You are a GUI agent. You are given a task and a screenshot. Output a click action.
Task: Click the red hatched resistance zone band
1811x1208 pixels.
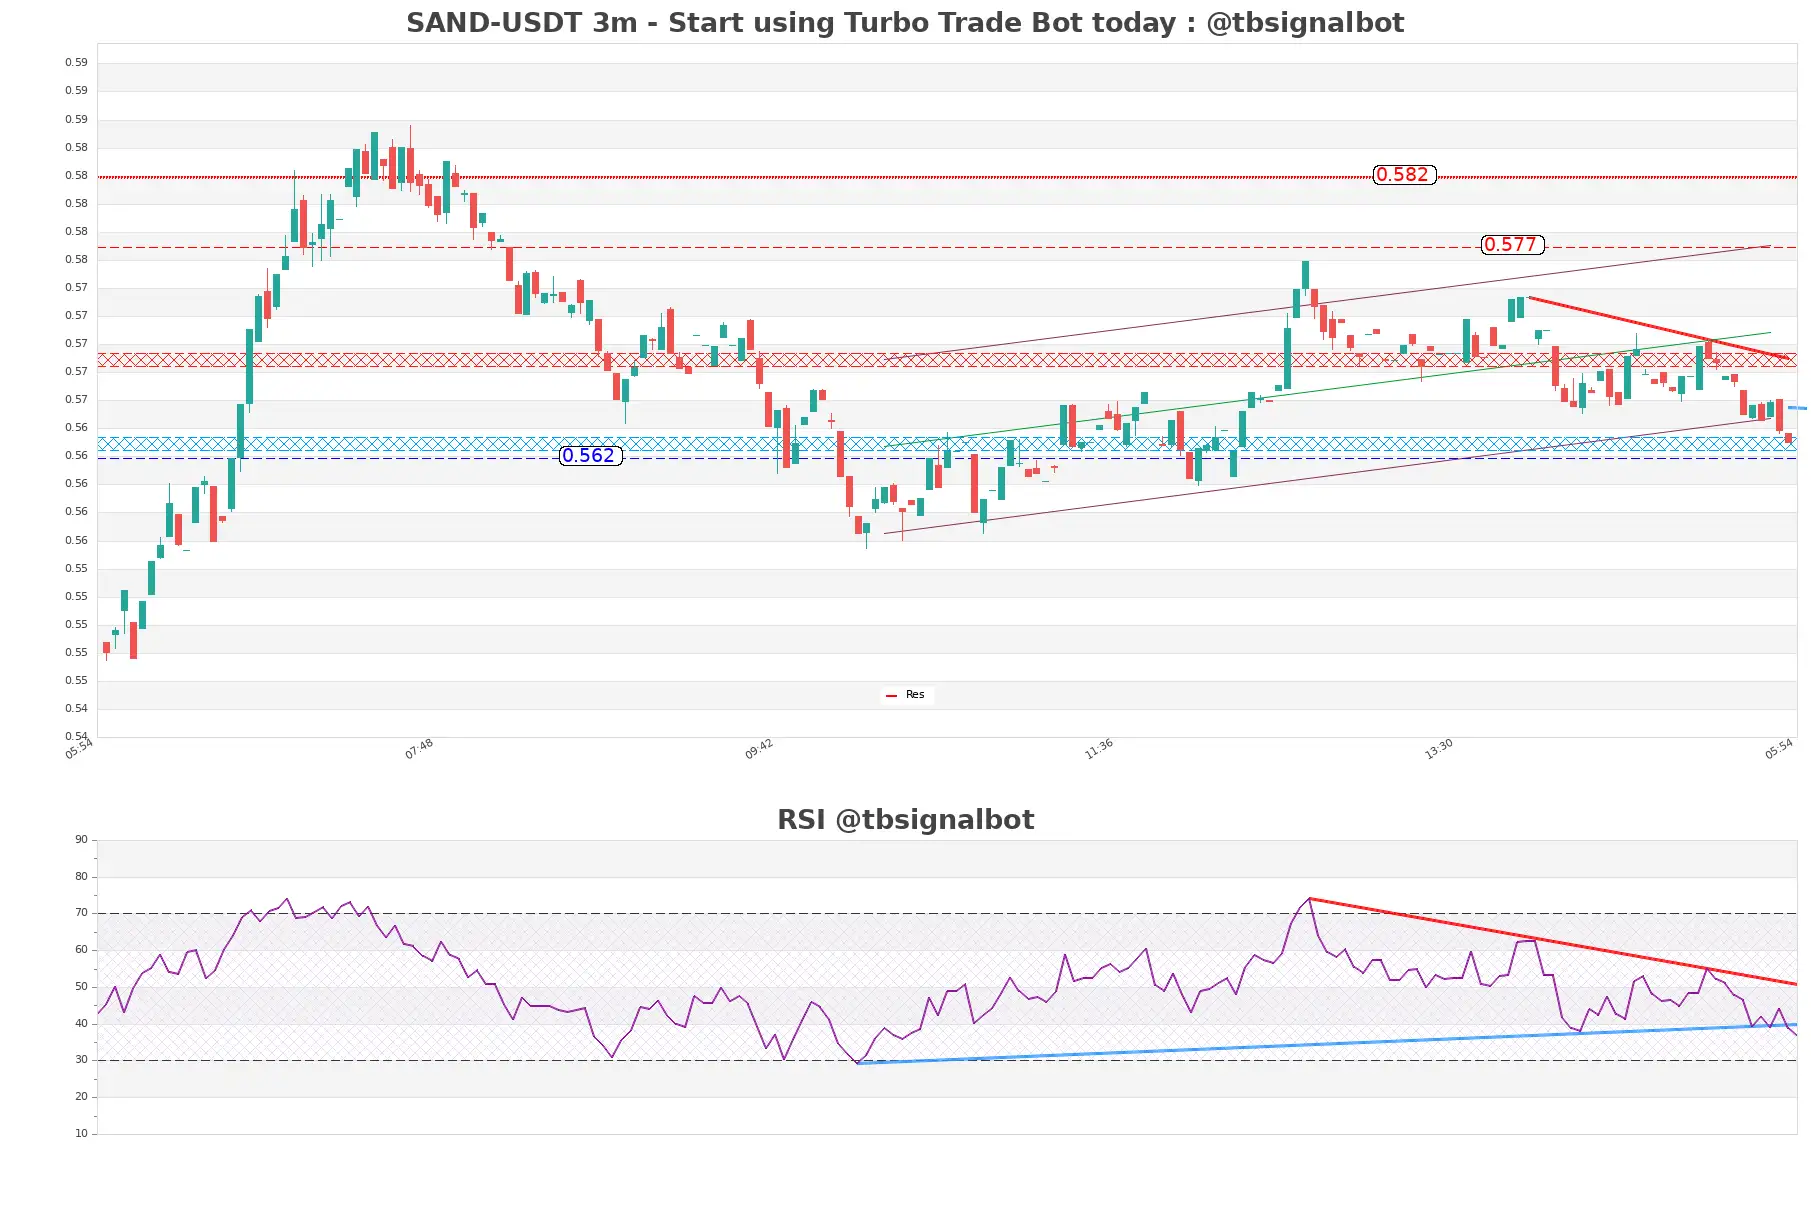tap(947, 360)
